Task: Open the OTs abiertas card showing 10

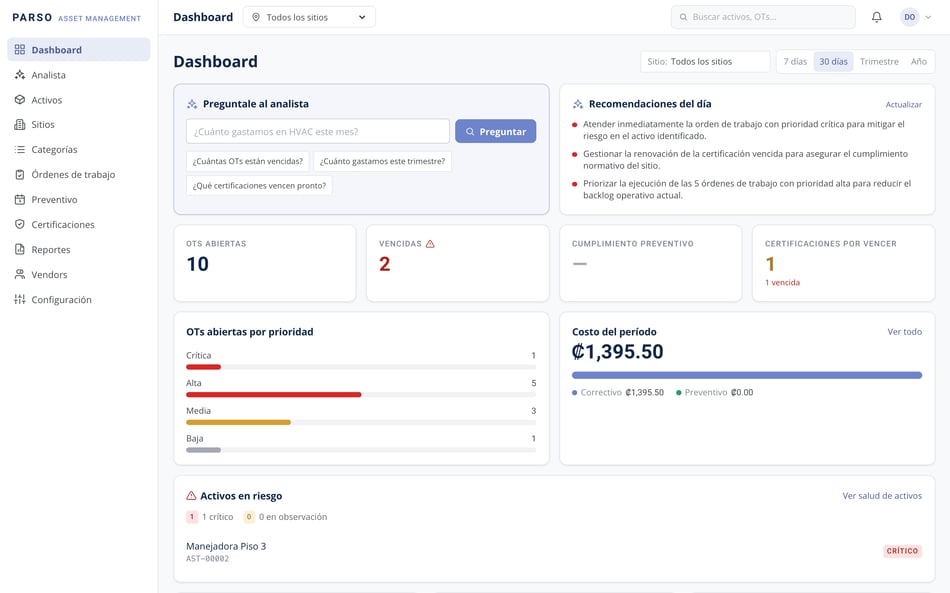Action: click(265, 263)
